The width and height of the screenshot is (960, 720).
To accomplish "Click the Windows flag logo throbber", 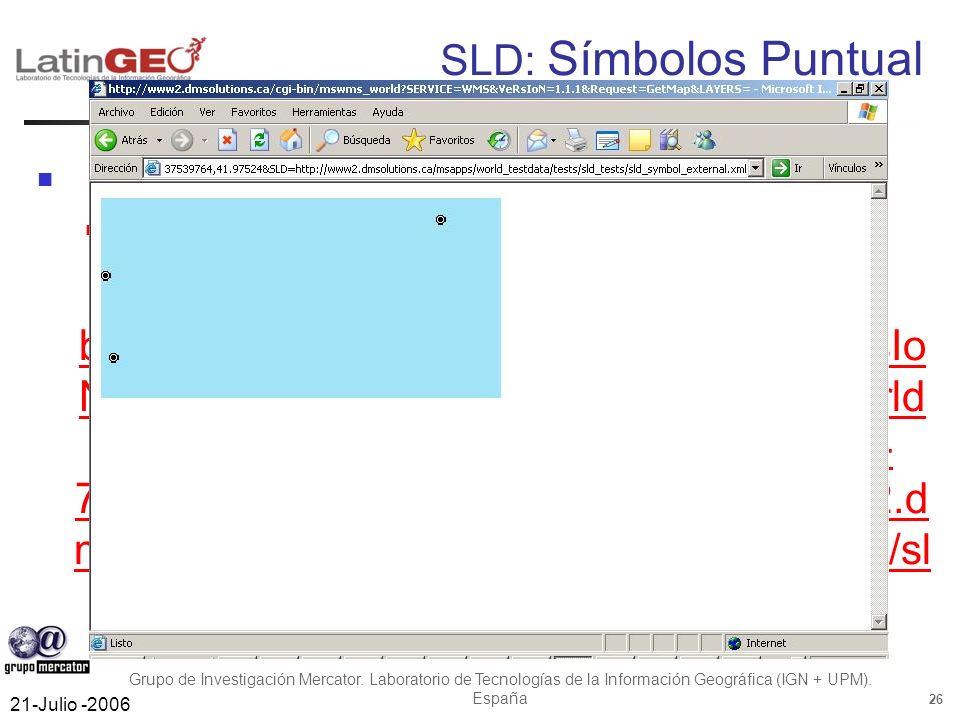I will pyautogui.click(x=868, y=112).
